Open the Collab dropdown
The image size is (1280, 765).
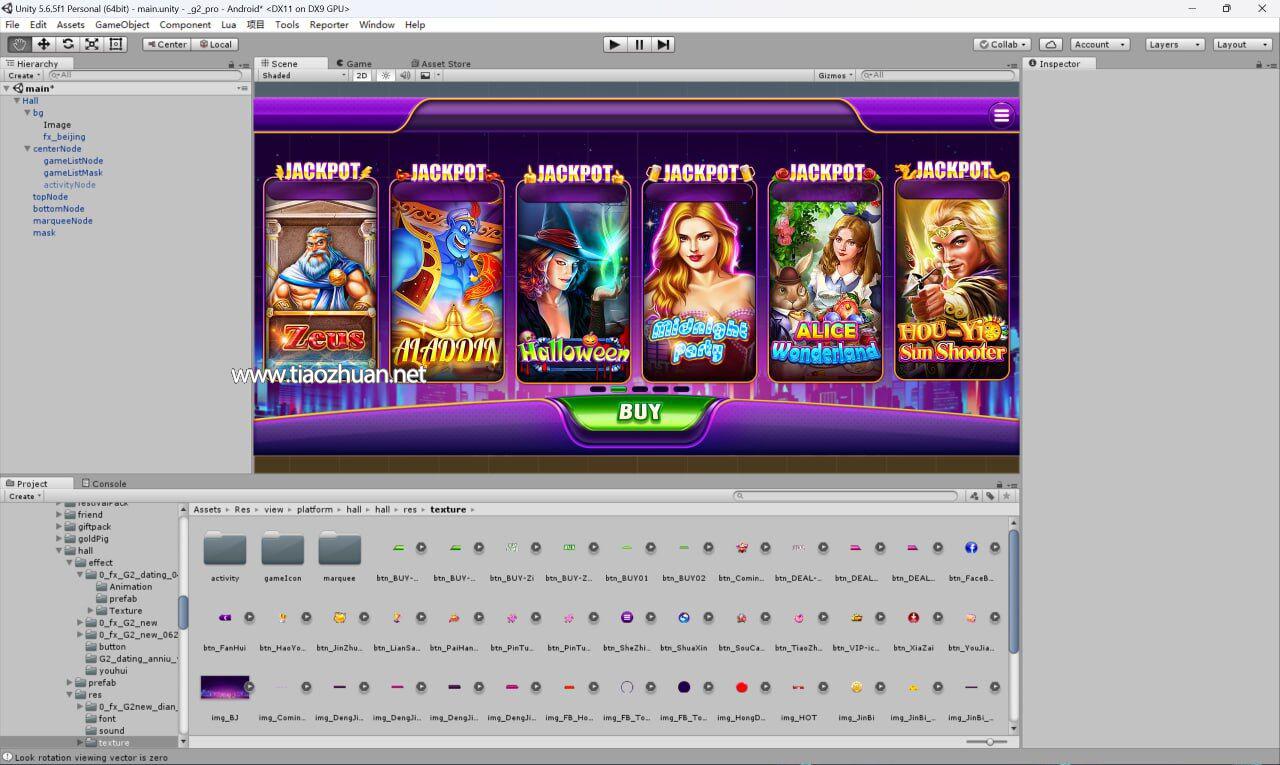coord(1003,44)
